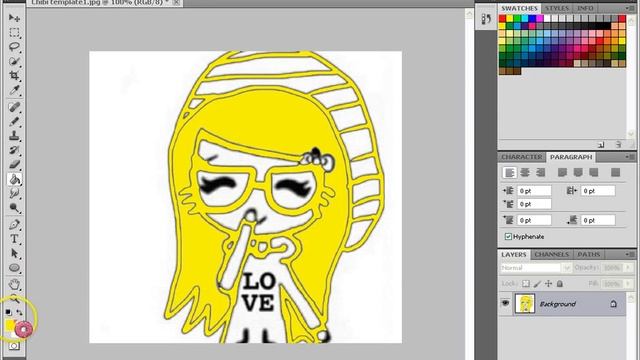640x360 pixels.
Task: Select the History Brush tool
Action: (x=14, y=150)
